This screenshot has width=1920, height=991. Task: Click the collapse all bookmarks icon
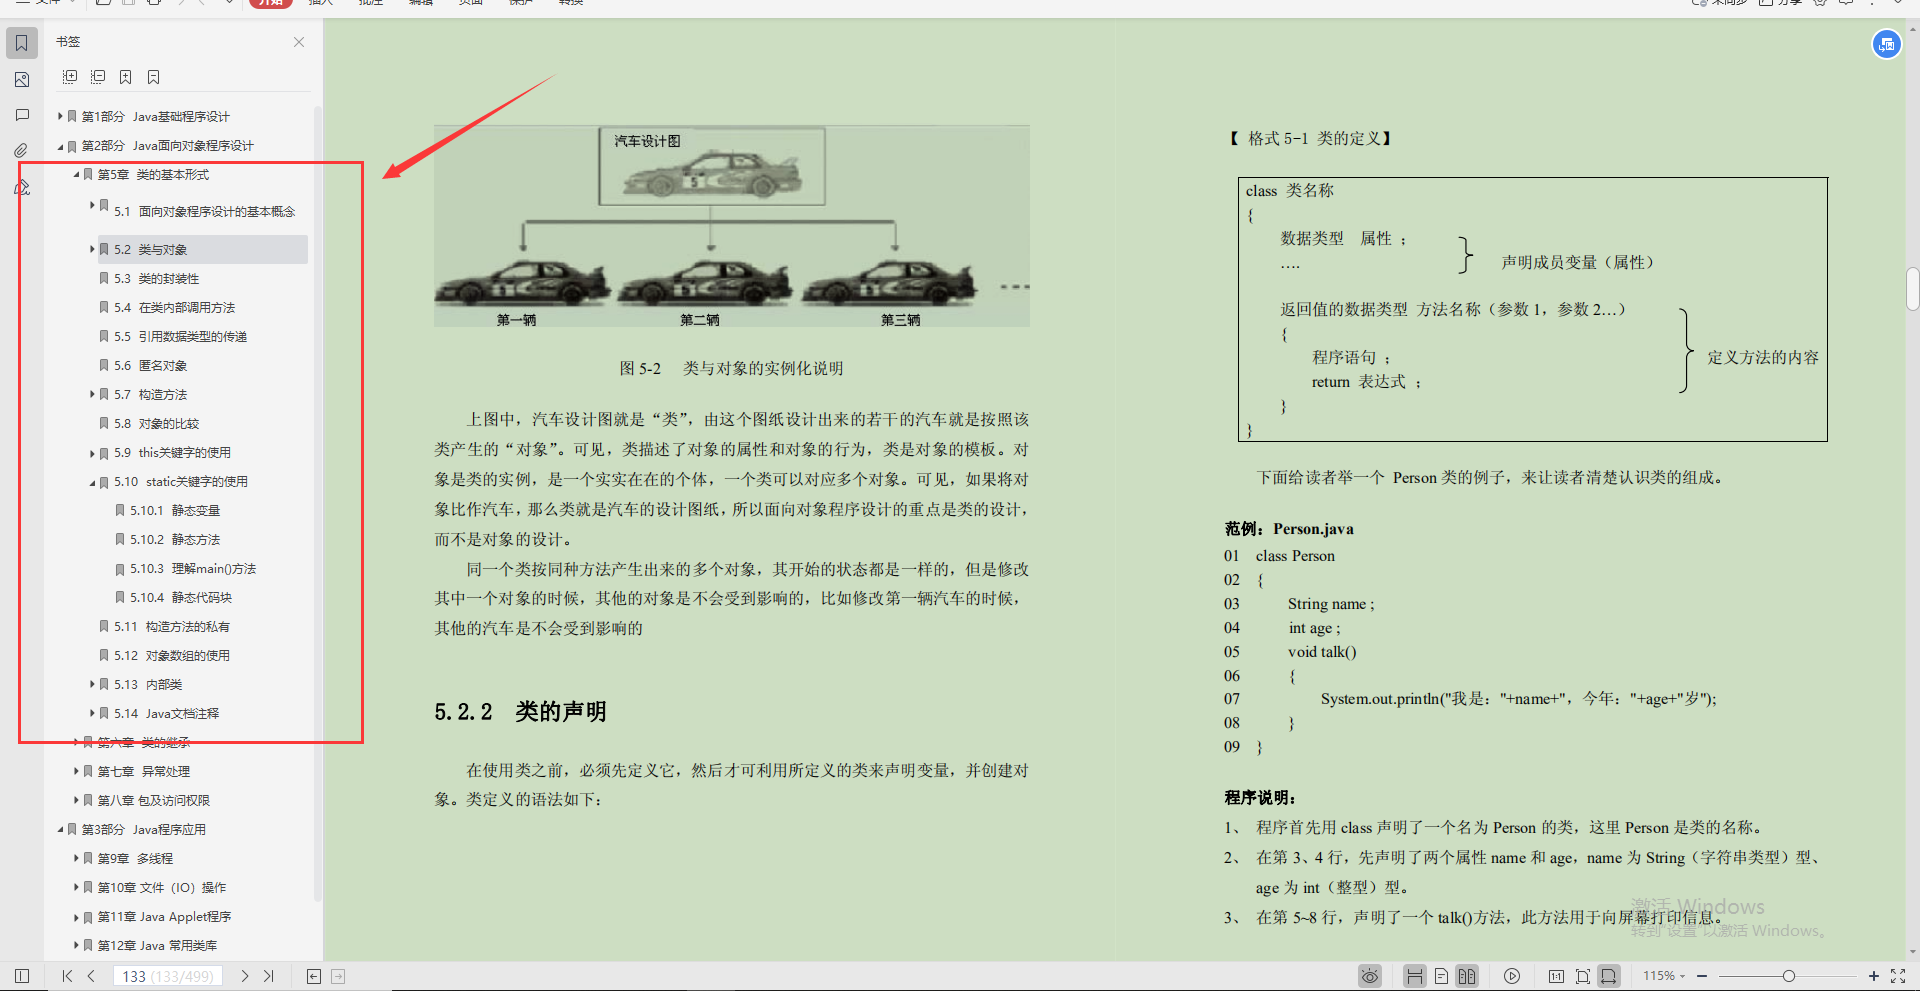click(x=98, y=77)
